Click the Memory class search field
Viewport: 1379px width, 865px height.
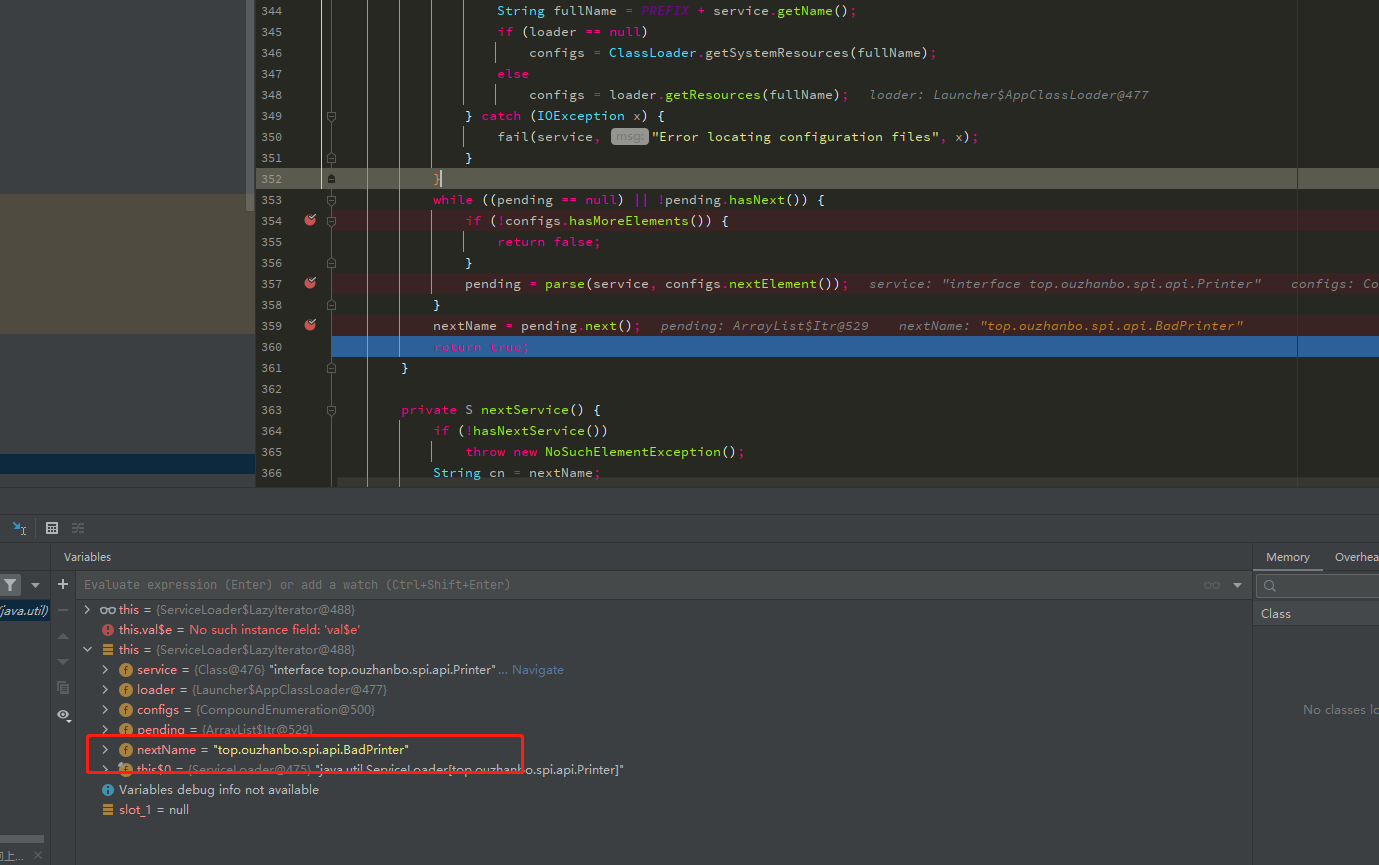pyautogui.click(x=1319, y=586)
